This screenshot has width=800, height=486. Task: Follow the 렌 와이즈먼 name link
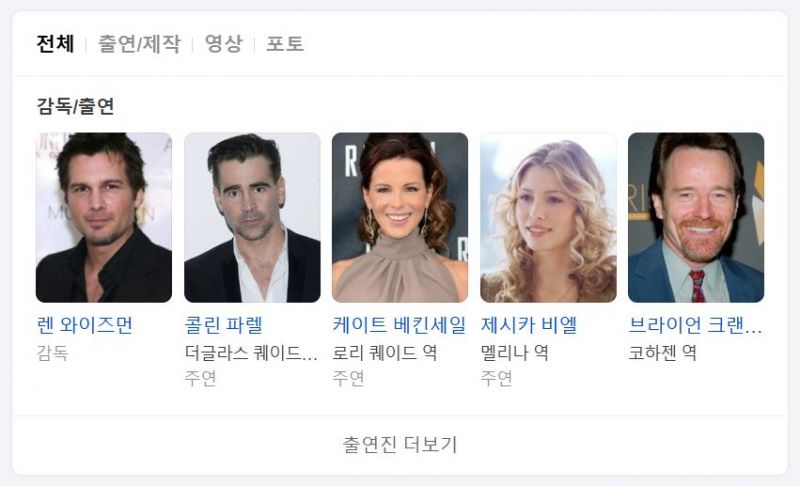click(85, 325)
